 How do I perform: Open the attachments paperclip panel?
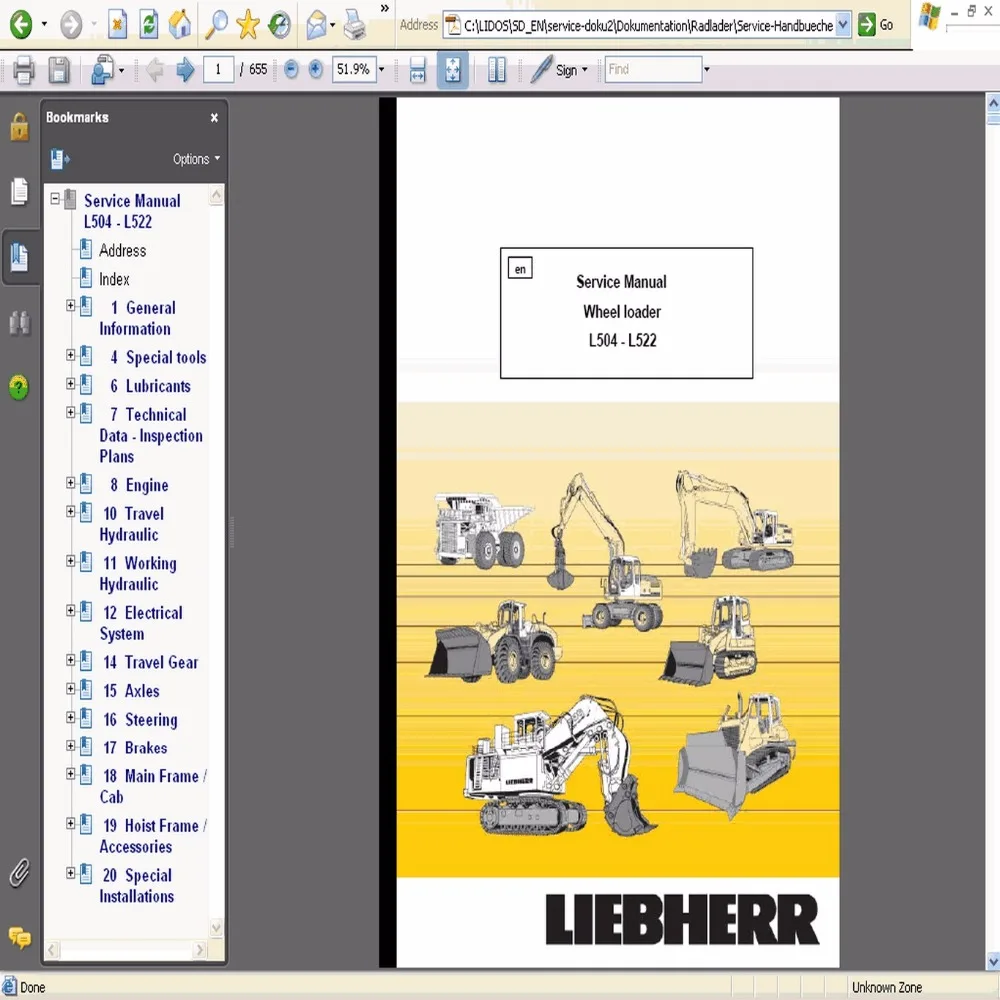tap(19, 873)
